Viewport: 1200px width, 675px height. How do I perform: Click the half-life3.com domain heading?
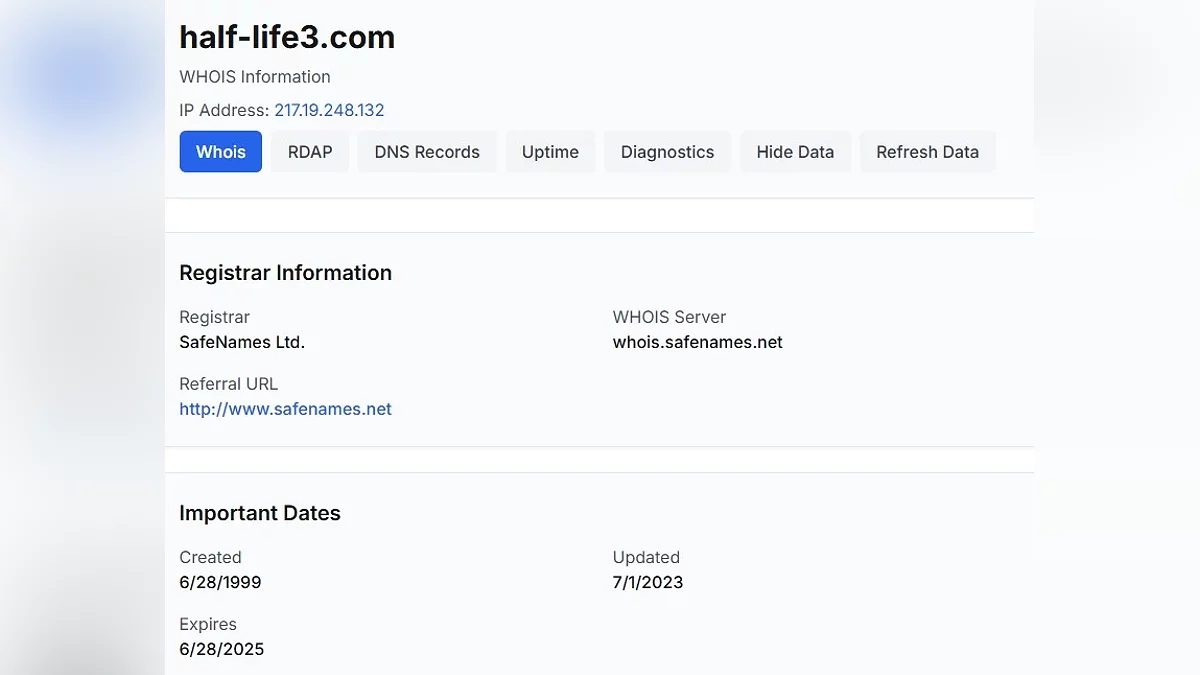pyautogui.click(x=287, y=37)
